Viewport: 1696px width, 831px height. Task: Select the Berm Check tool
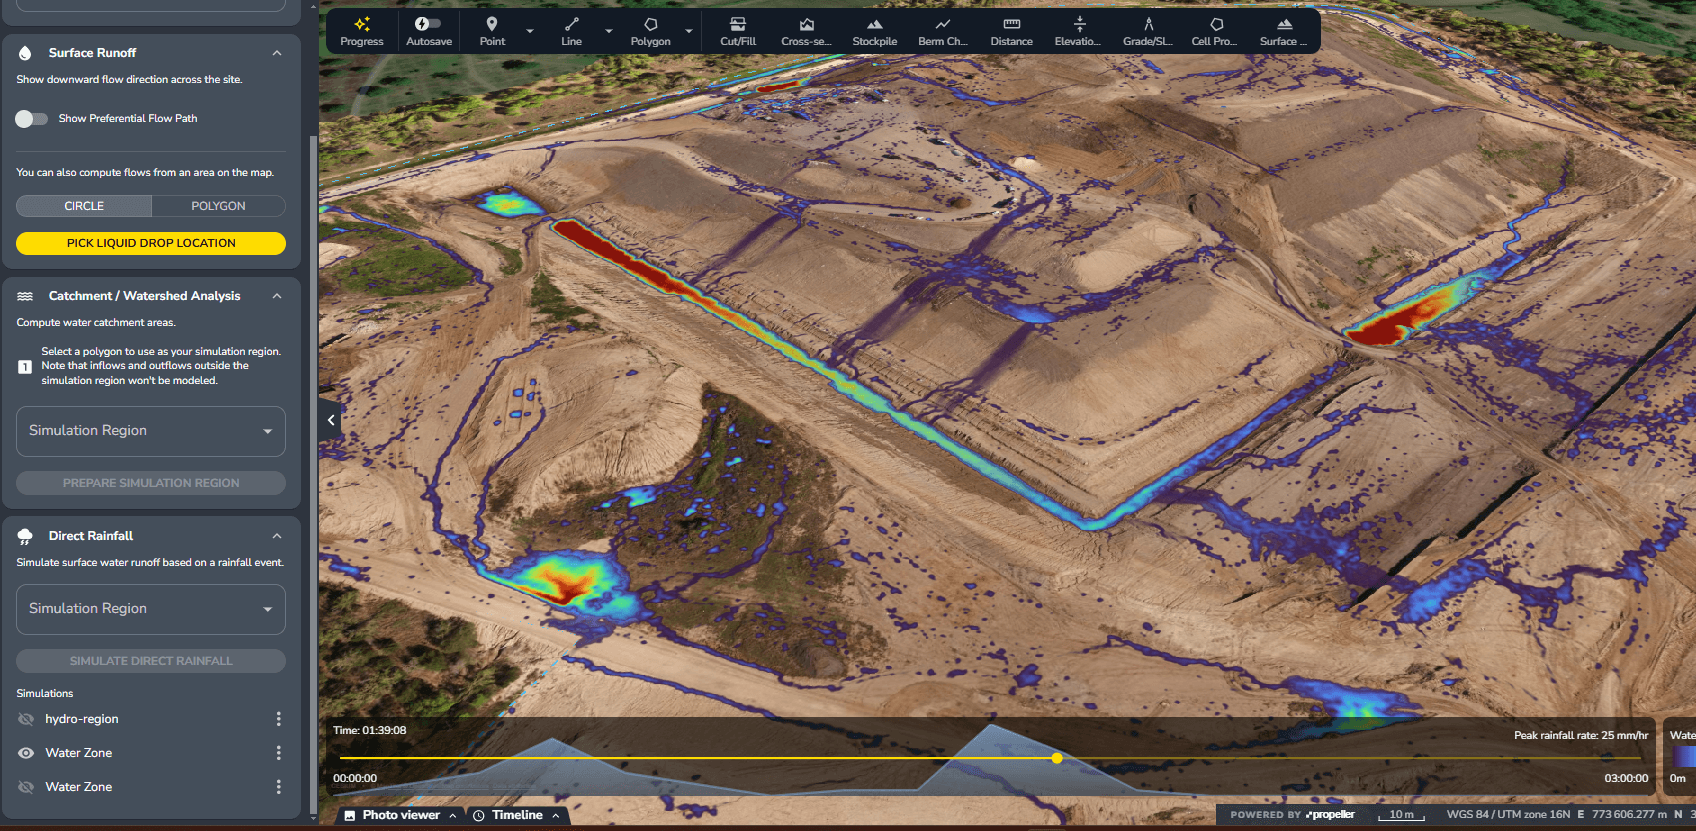[x=942, y=31]
